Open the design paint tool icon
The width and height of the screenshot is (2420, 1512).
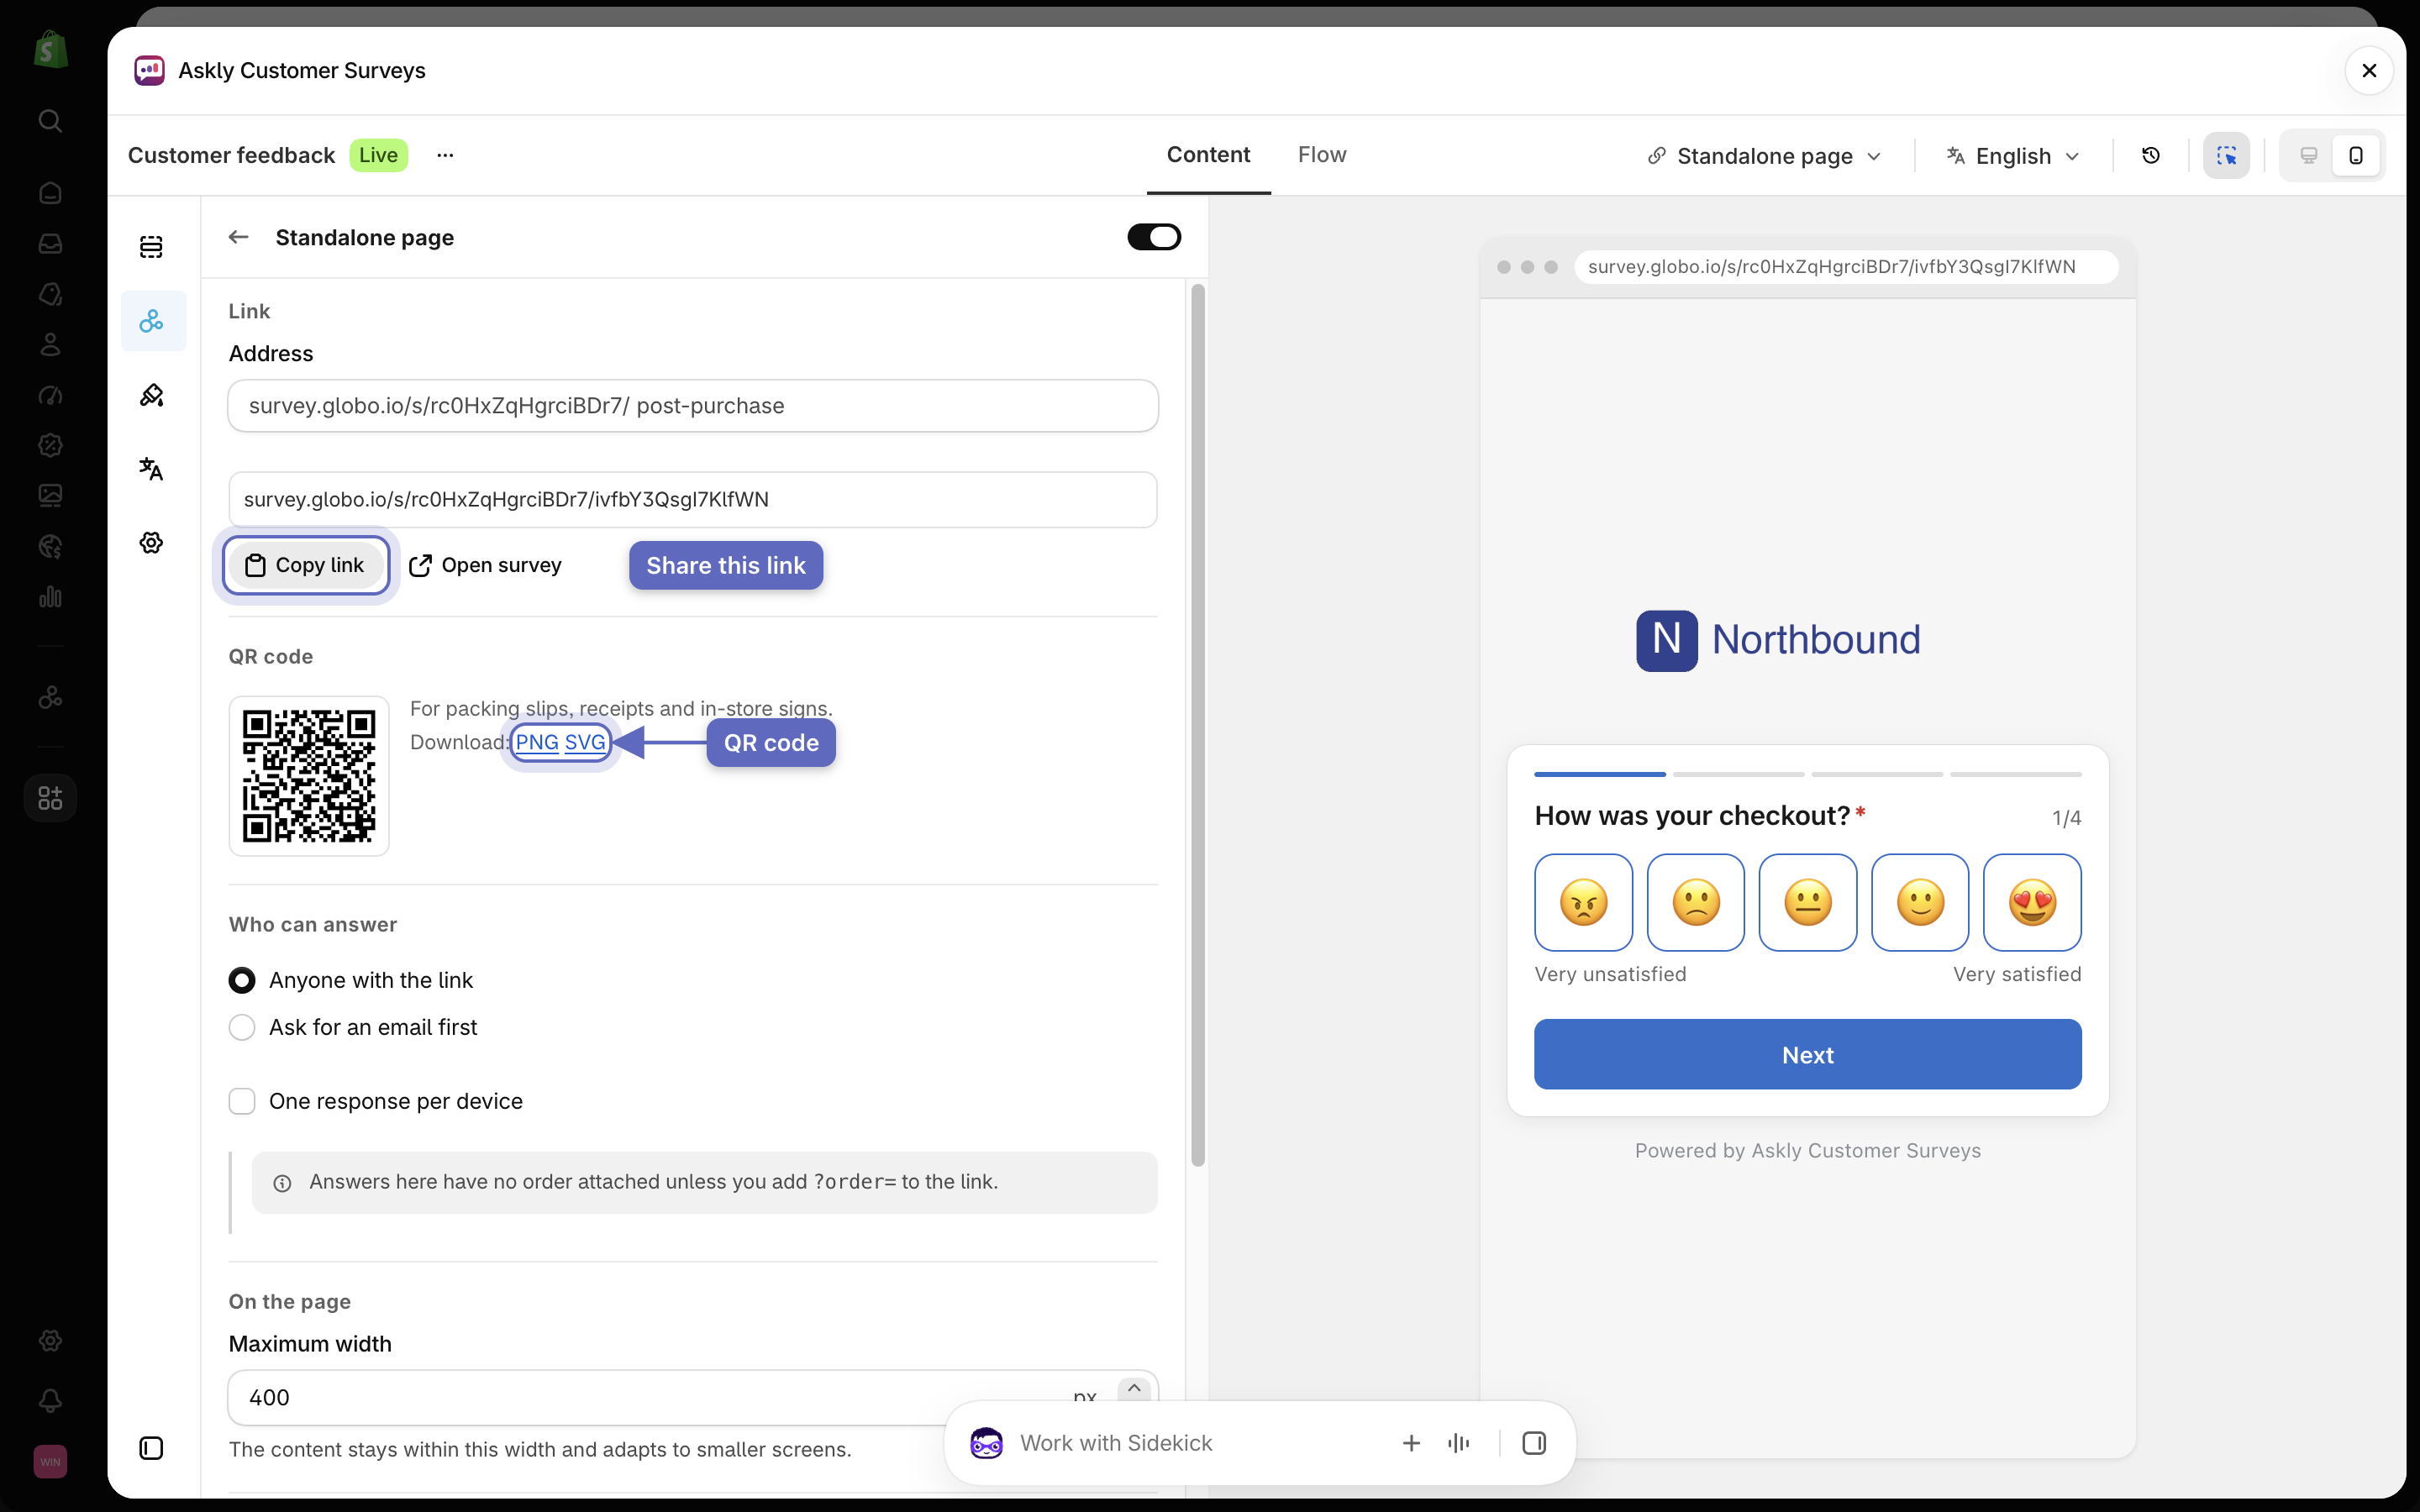tap(152, 395)
